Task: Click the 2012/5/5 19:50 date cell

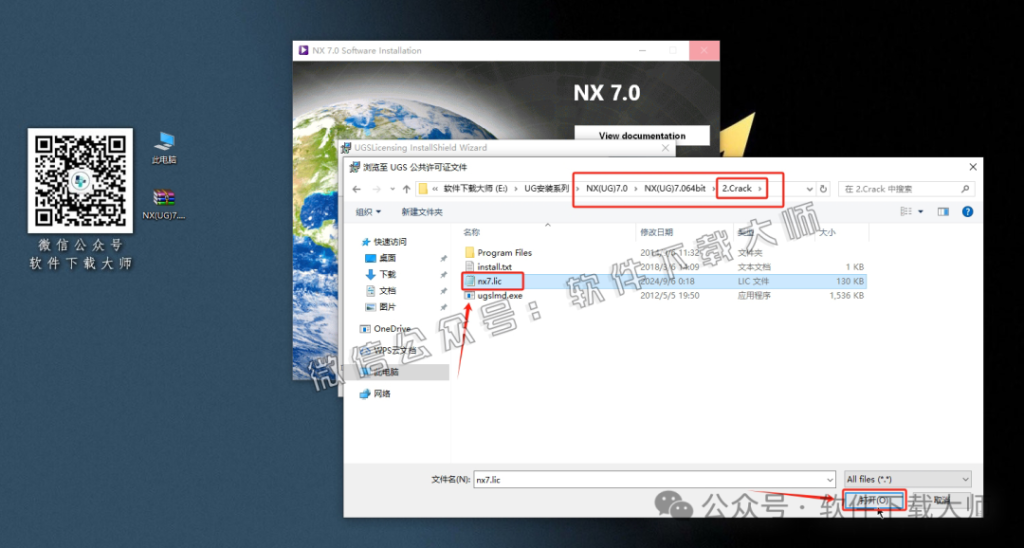Action: click(670, 295)
